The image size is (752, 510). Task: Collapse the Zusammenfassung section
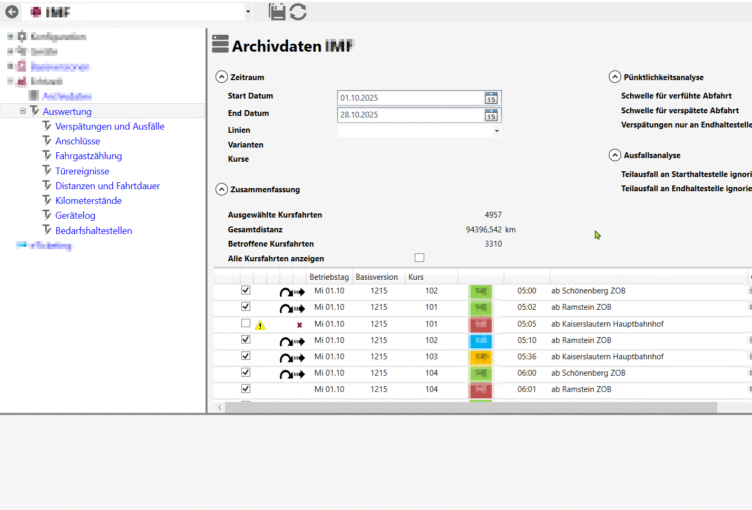point(221,189)
